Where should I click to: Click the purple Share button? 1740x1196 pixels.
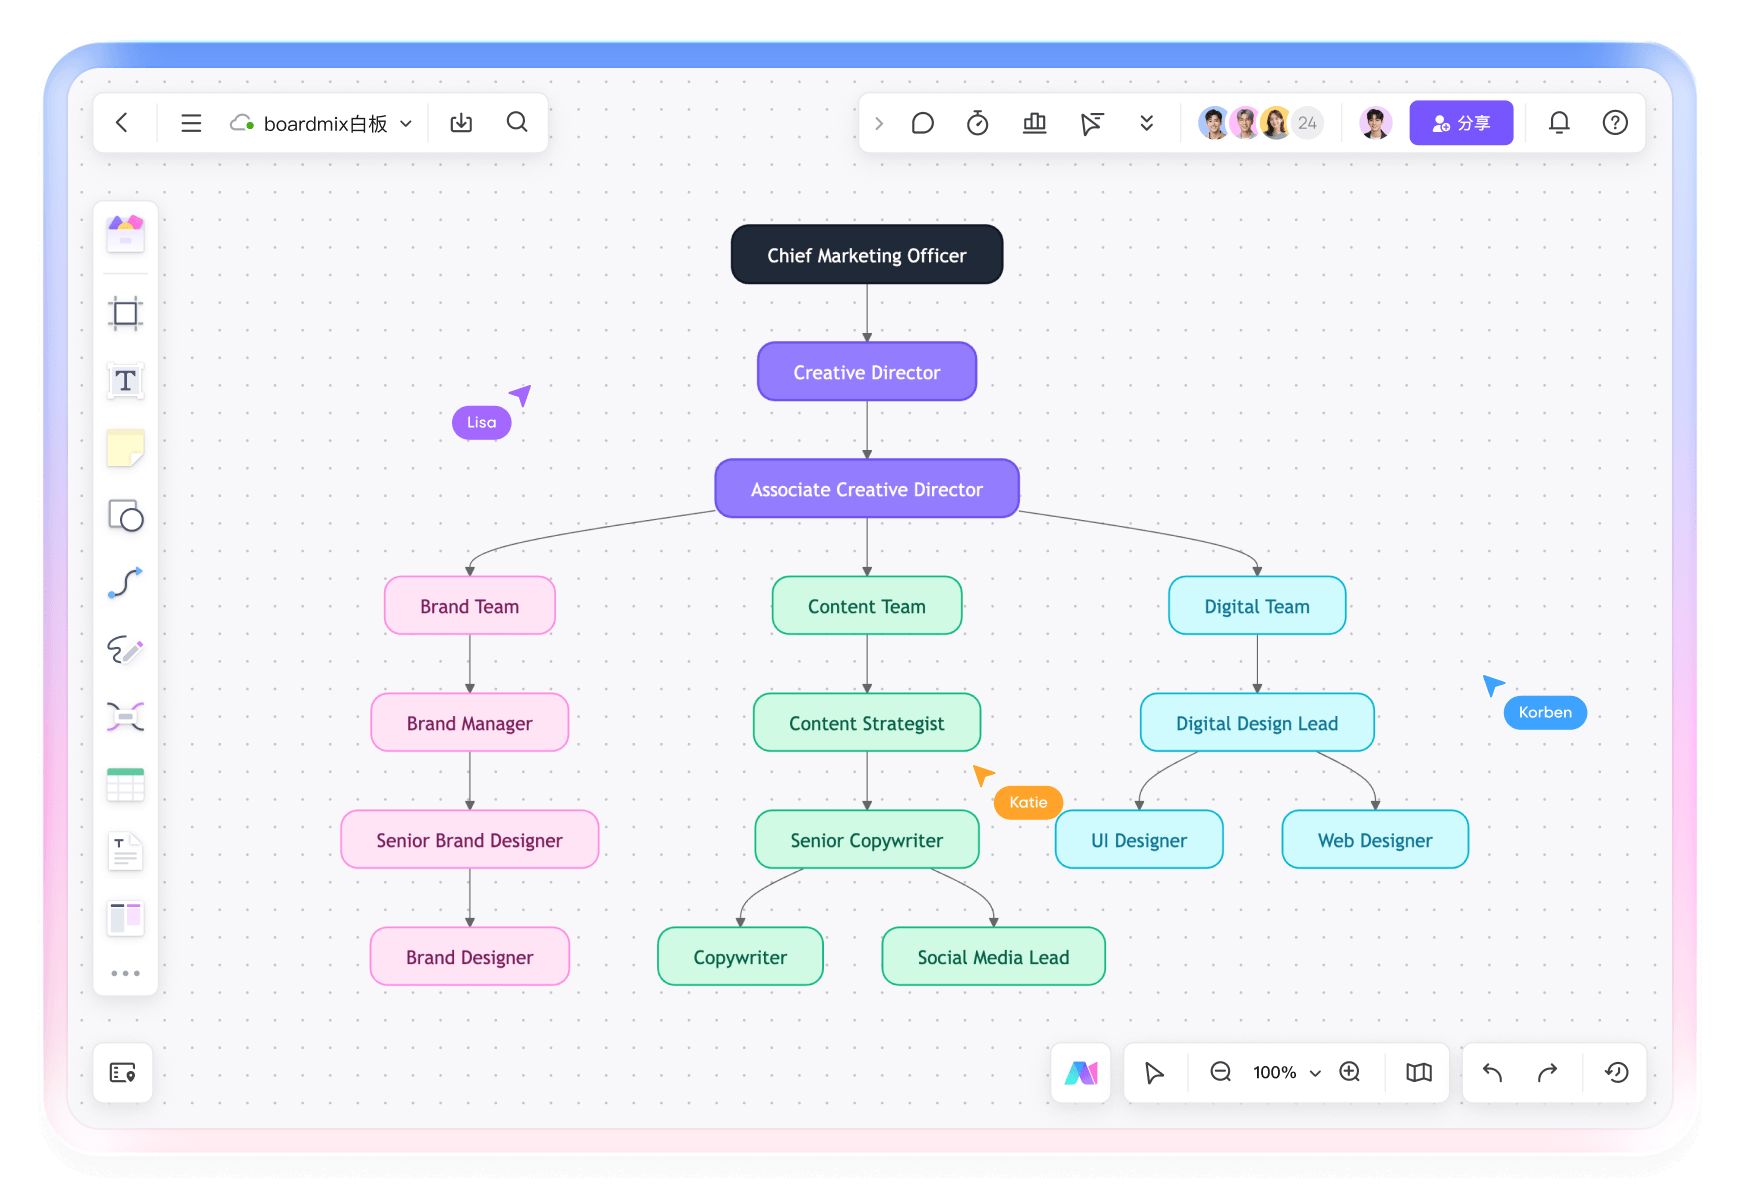click(x=1460, y=123)
